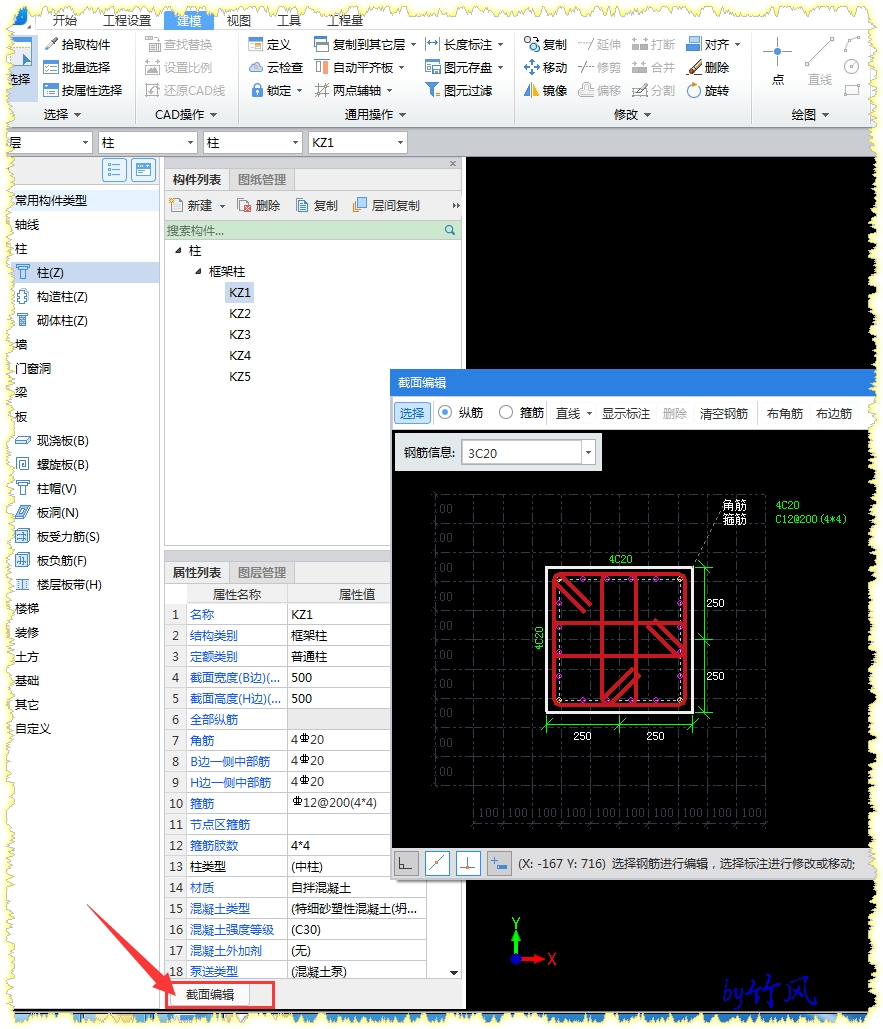The height and width of the screenshot is (1029, 883).
Task: Click the 布边筋 button
Action: click(834, 413)
